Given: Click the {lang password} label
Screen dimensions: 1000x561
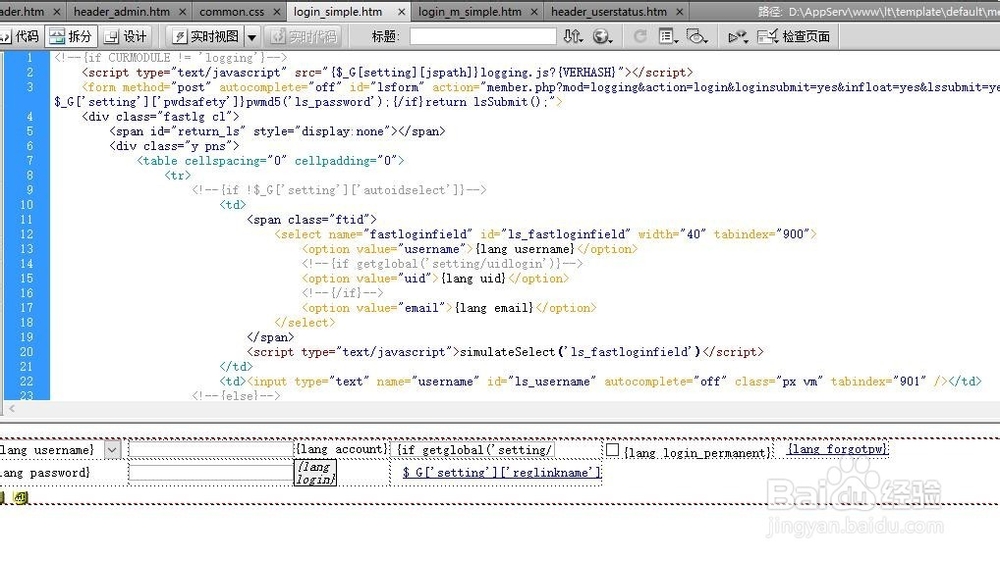Looking at the screenshot, I should click(45, 472).
